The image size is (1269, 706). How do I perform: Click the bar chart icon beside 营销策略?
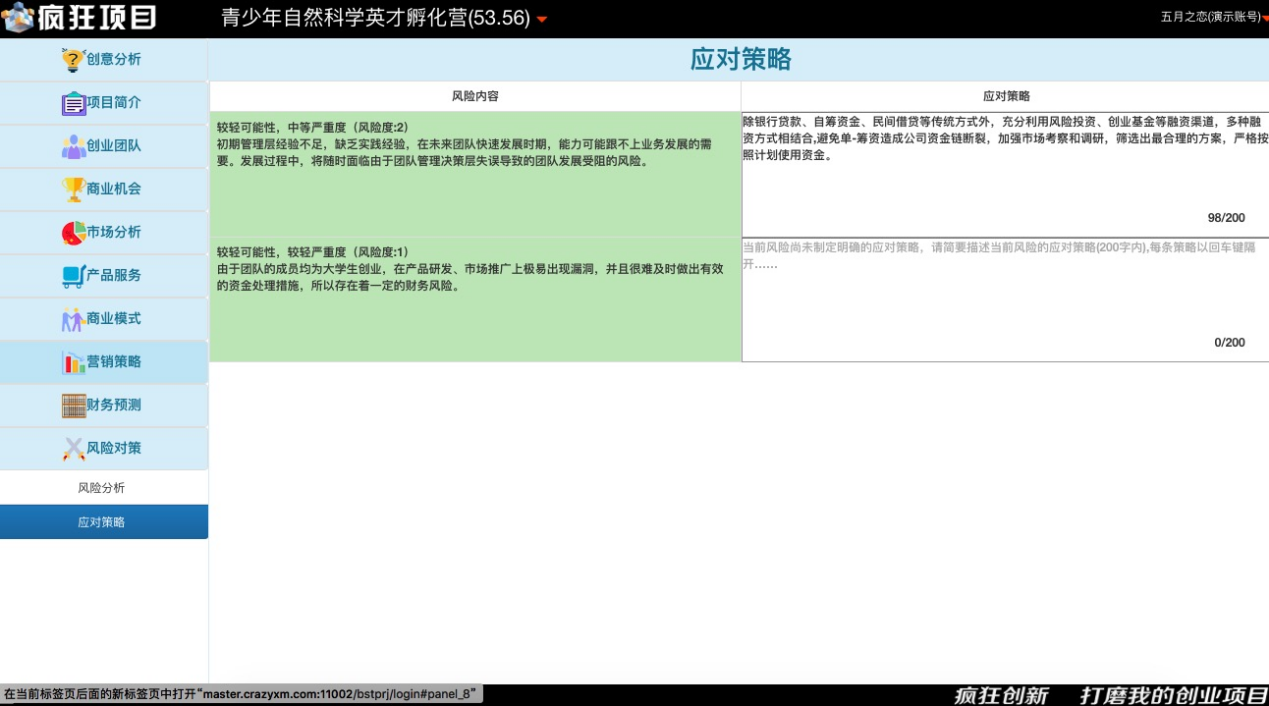click(x=73, y=362)
